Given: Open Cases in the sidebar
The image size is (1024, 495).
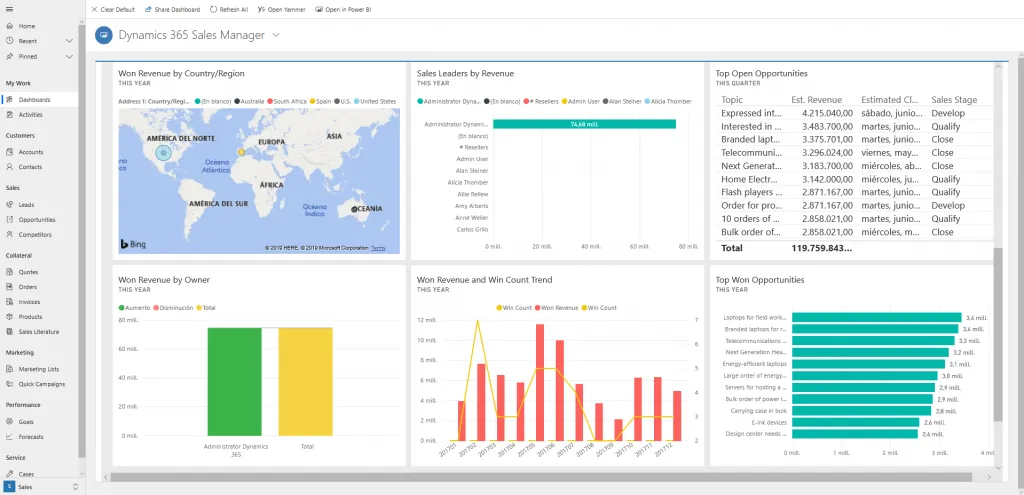Looking at the screenshot, I should click(x=40, y=474).
